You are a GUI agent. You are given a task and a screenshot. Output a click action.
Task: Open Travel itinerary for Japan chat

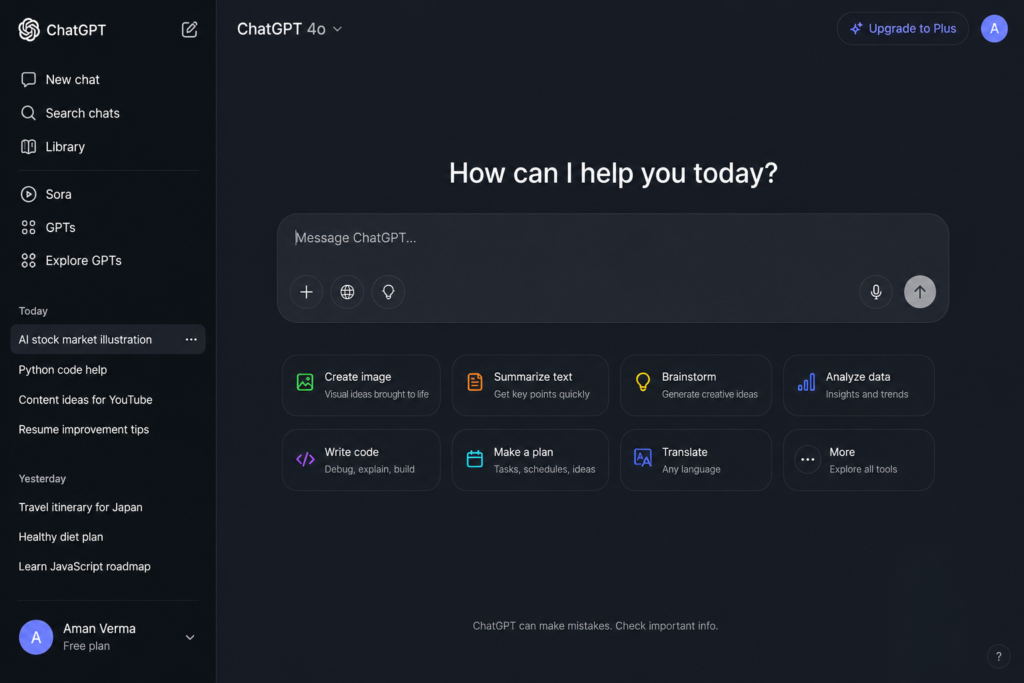point(80,507)
